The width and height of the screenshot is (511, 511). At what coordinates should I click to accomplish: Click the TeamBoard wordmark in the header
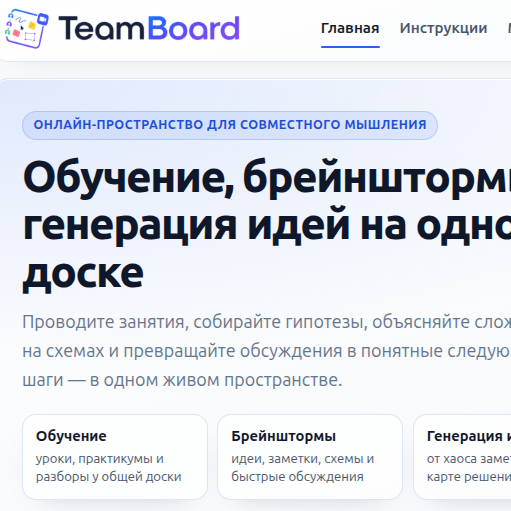pos(149,28)
